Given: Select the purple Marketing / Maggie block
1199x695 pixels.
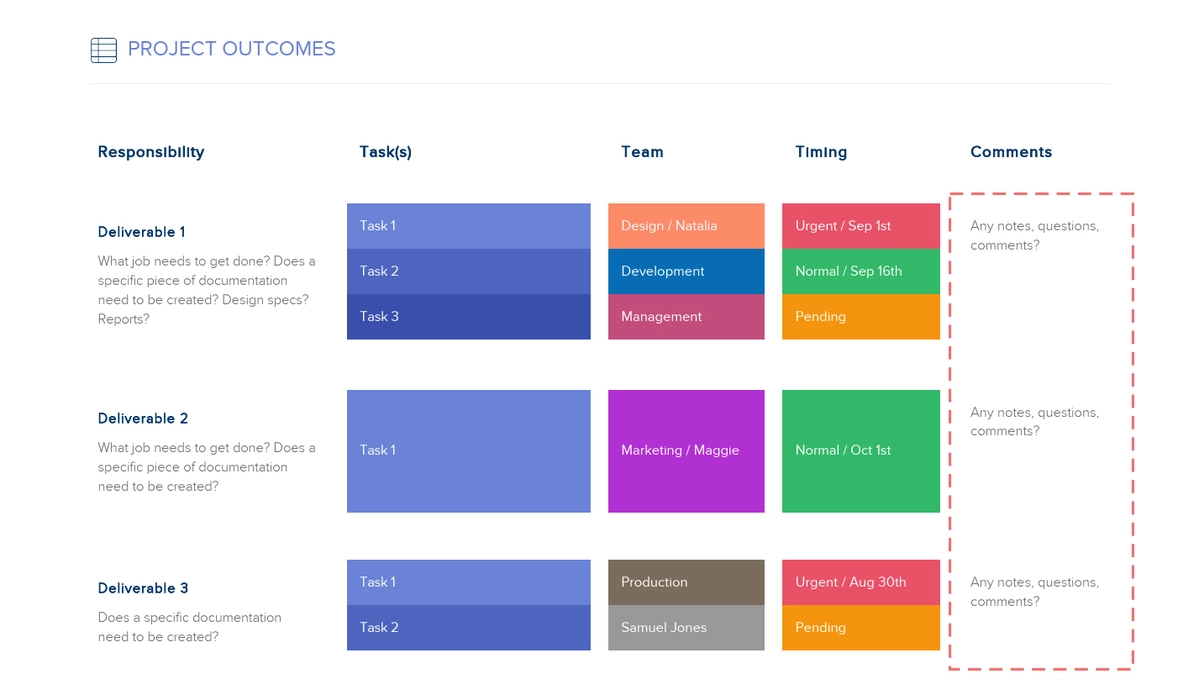Looking at the screenshot, I should coord(686,451).
